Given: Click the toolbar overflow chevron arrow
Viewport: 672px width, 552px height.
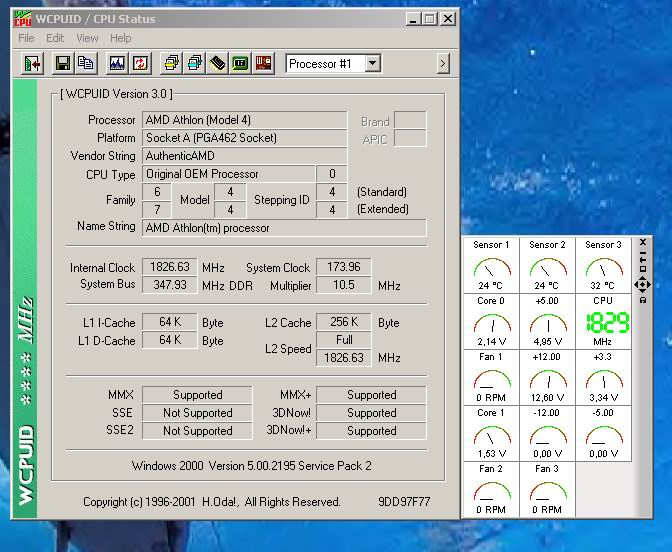Looking at the screenshot, I should pyautogui.click(x=443, y=64).
